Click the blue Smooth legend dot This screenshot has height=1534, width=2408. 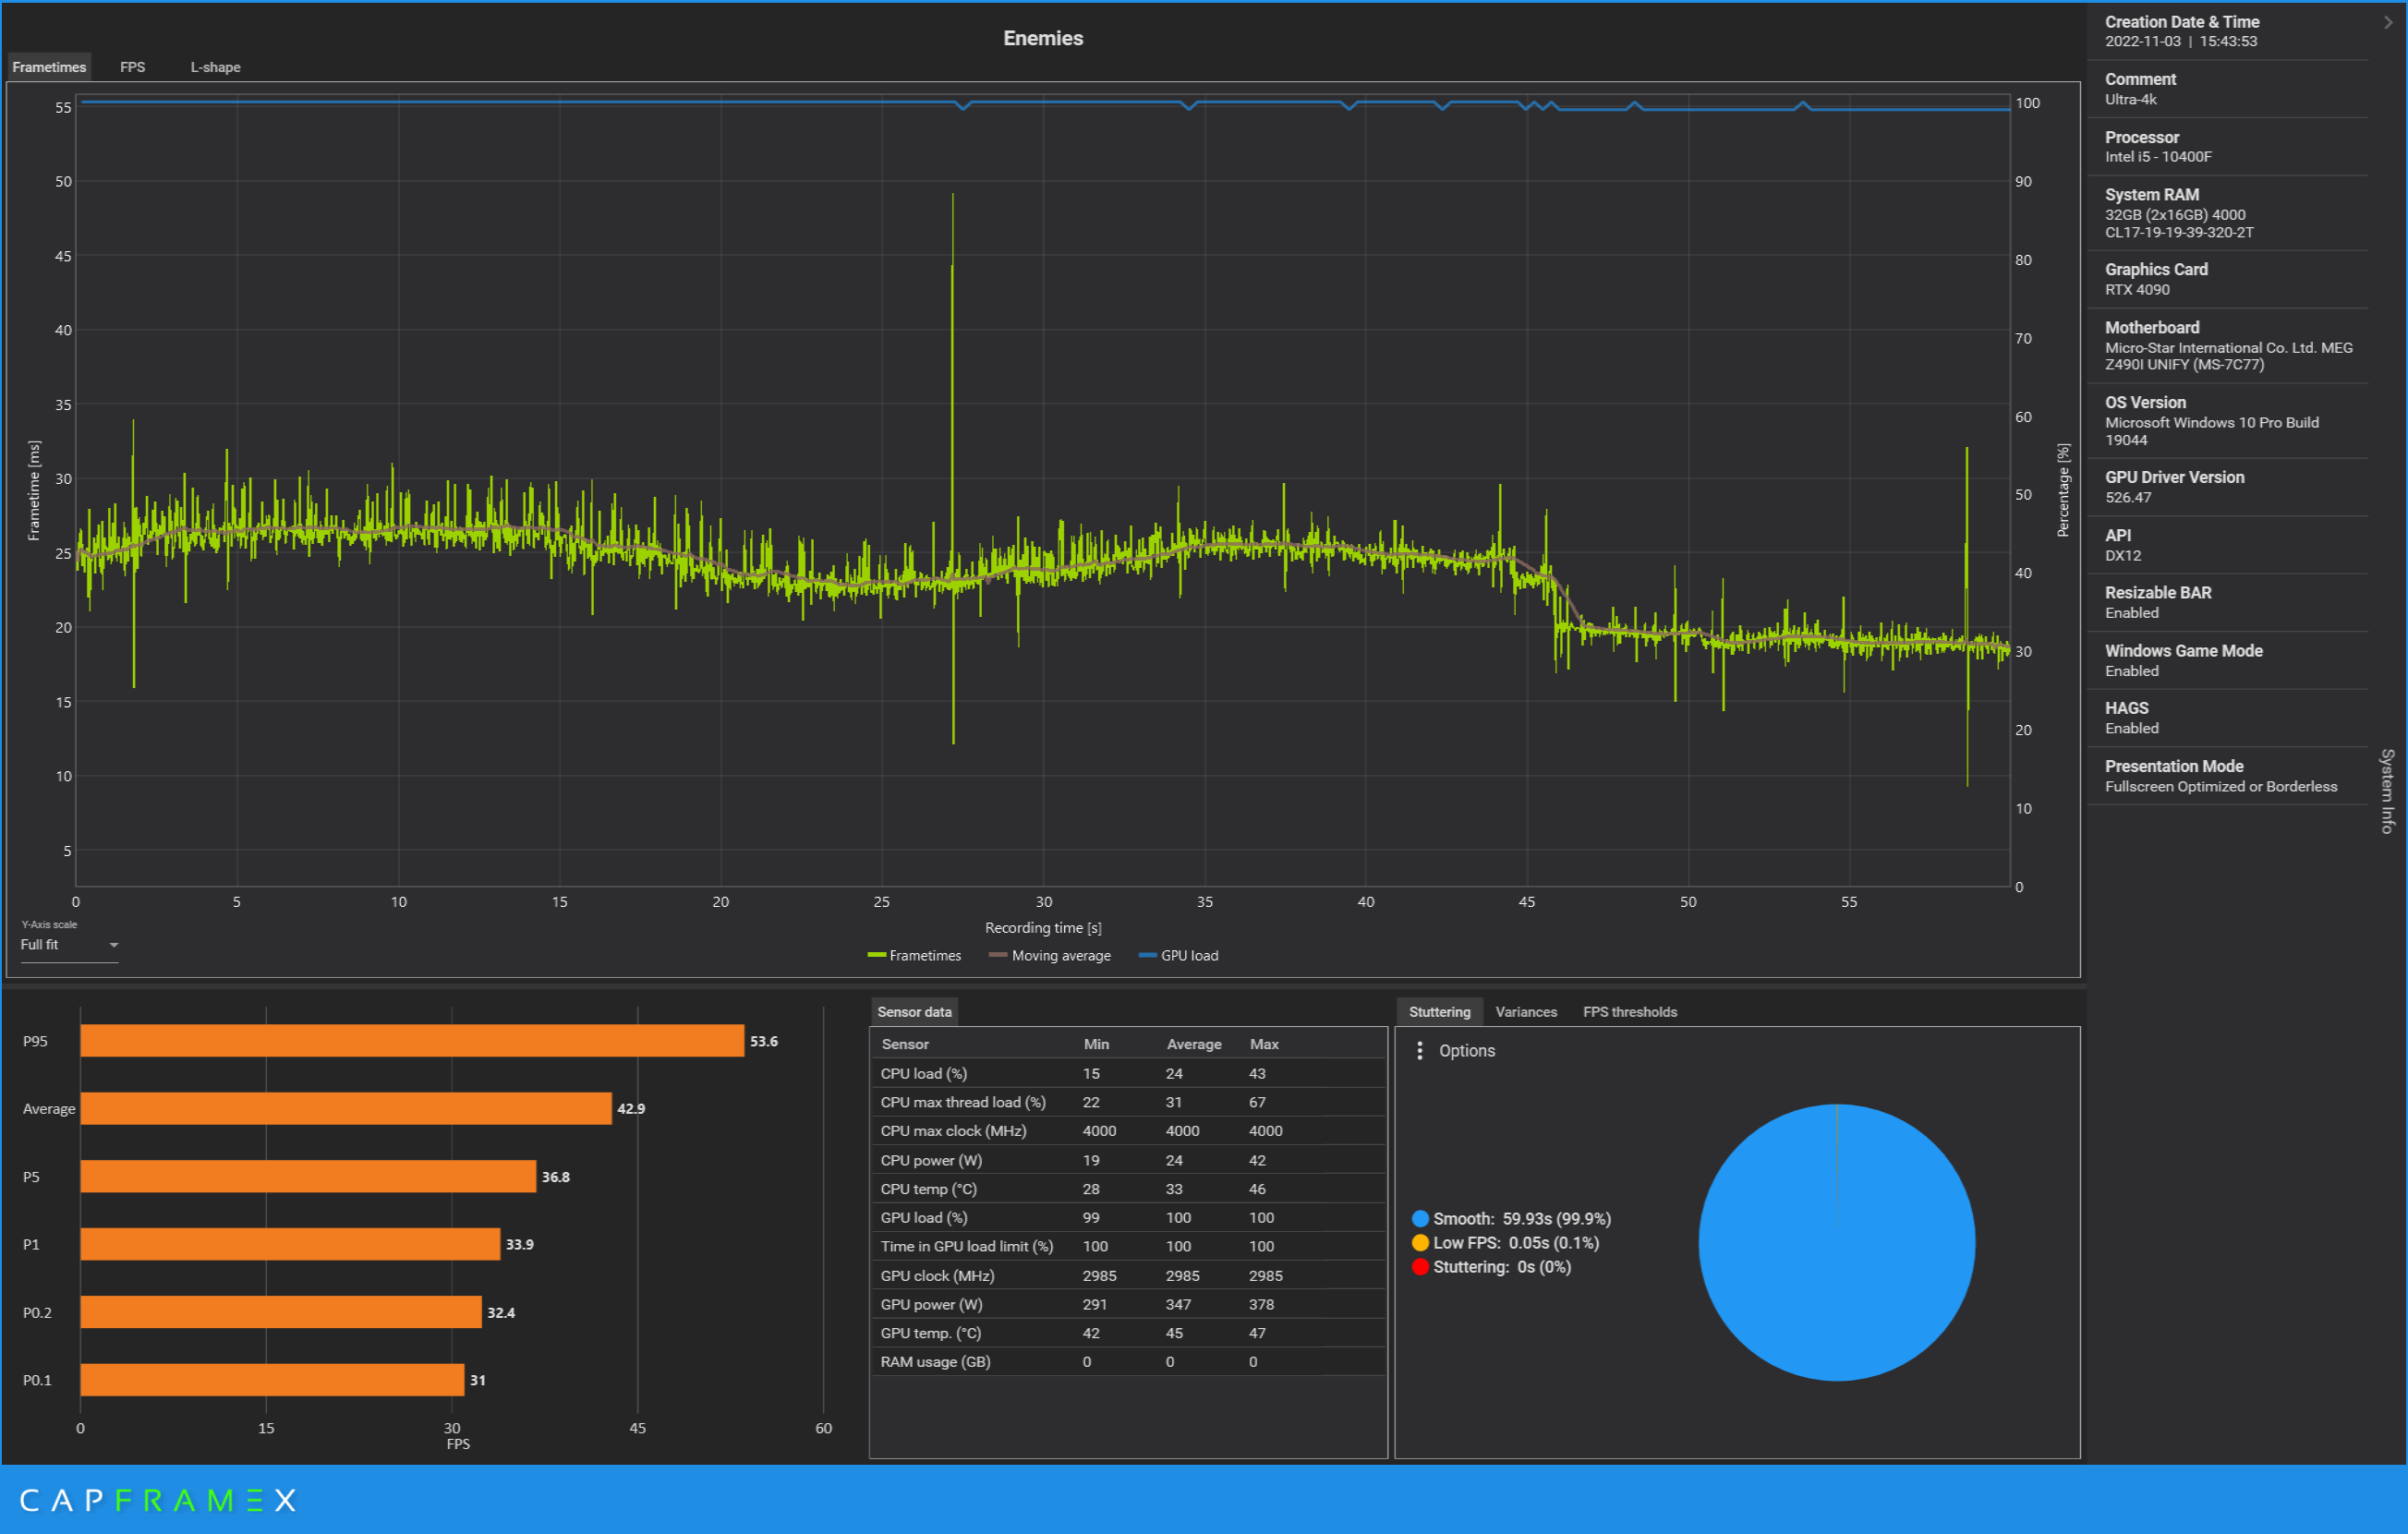[1420, 1219]
